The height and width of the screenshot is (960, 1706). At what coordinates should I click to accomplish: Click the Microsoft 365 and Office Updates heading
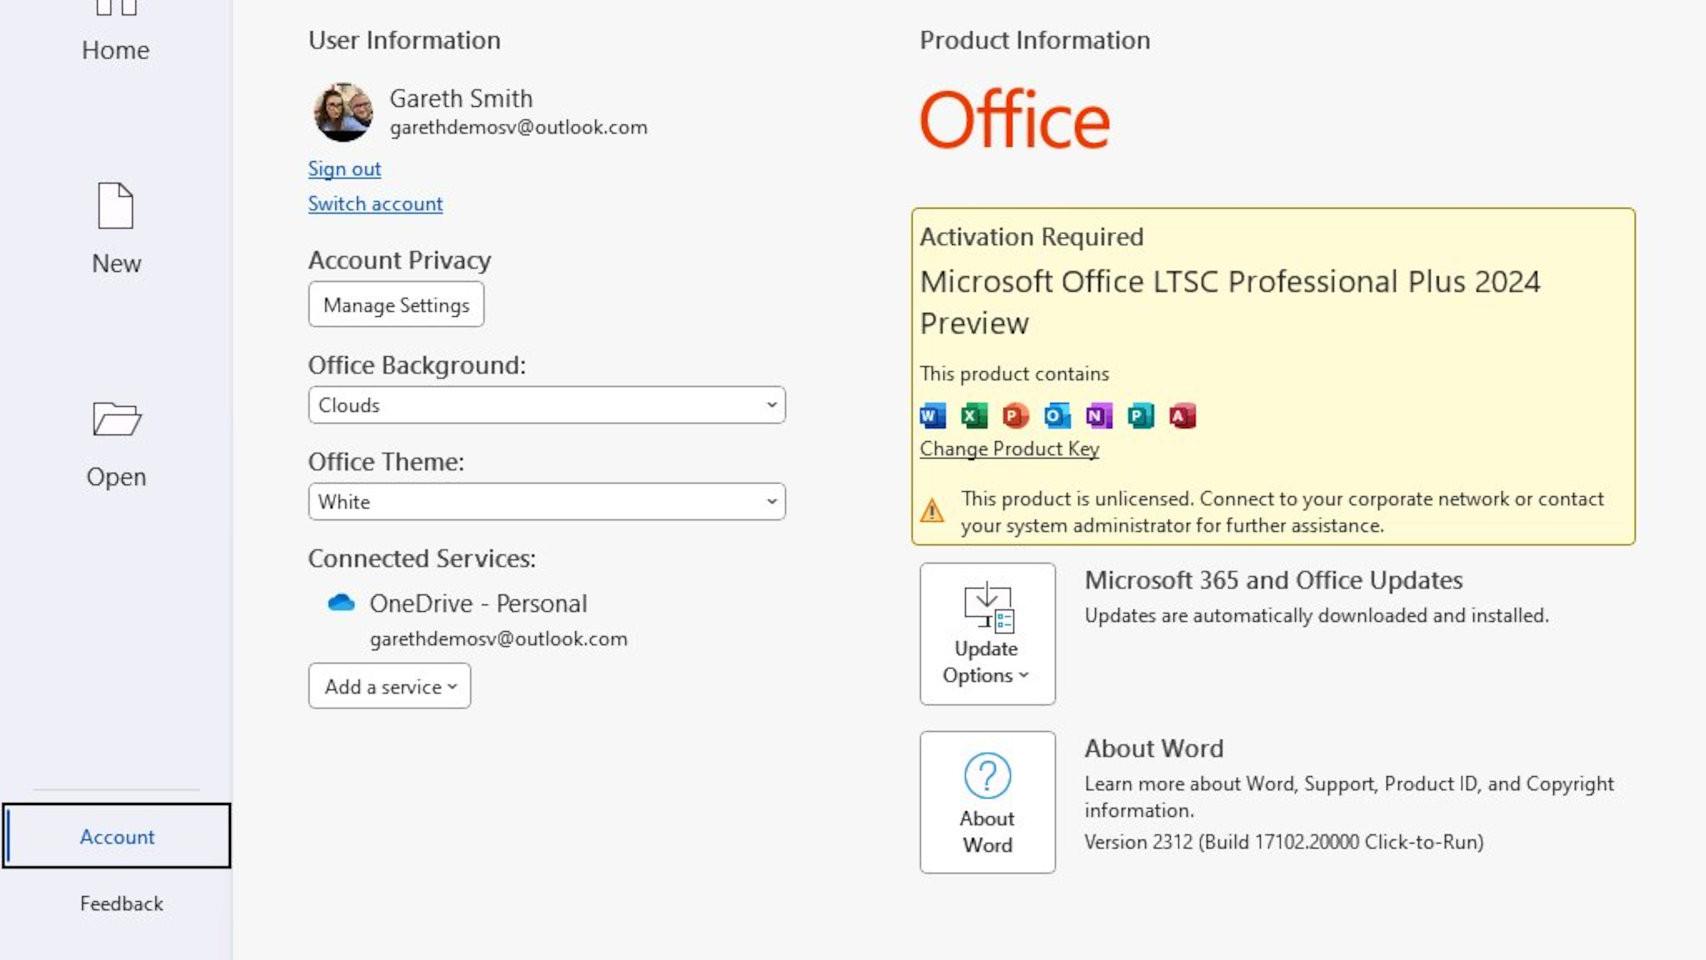[1273, 580]
